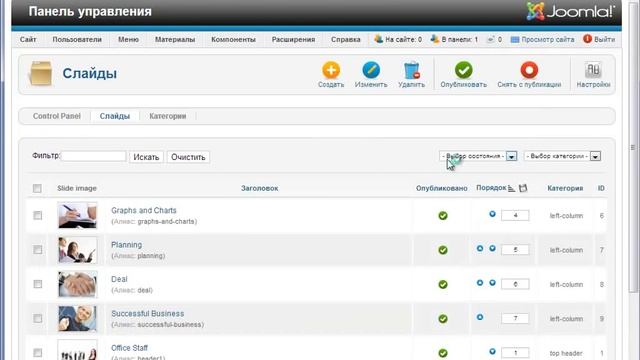Click the В панели: 1 users icon

pyautogui.click(x=435, y=39)
